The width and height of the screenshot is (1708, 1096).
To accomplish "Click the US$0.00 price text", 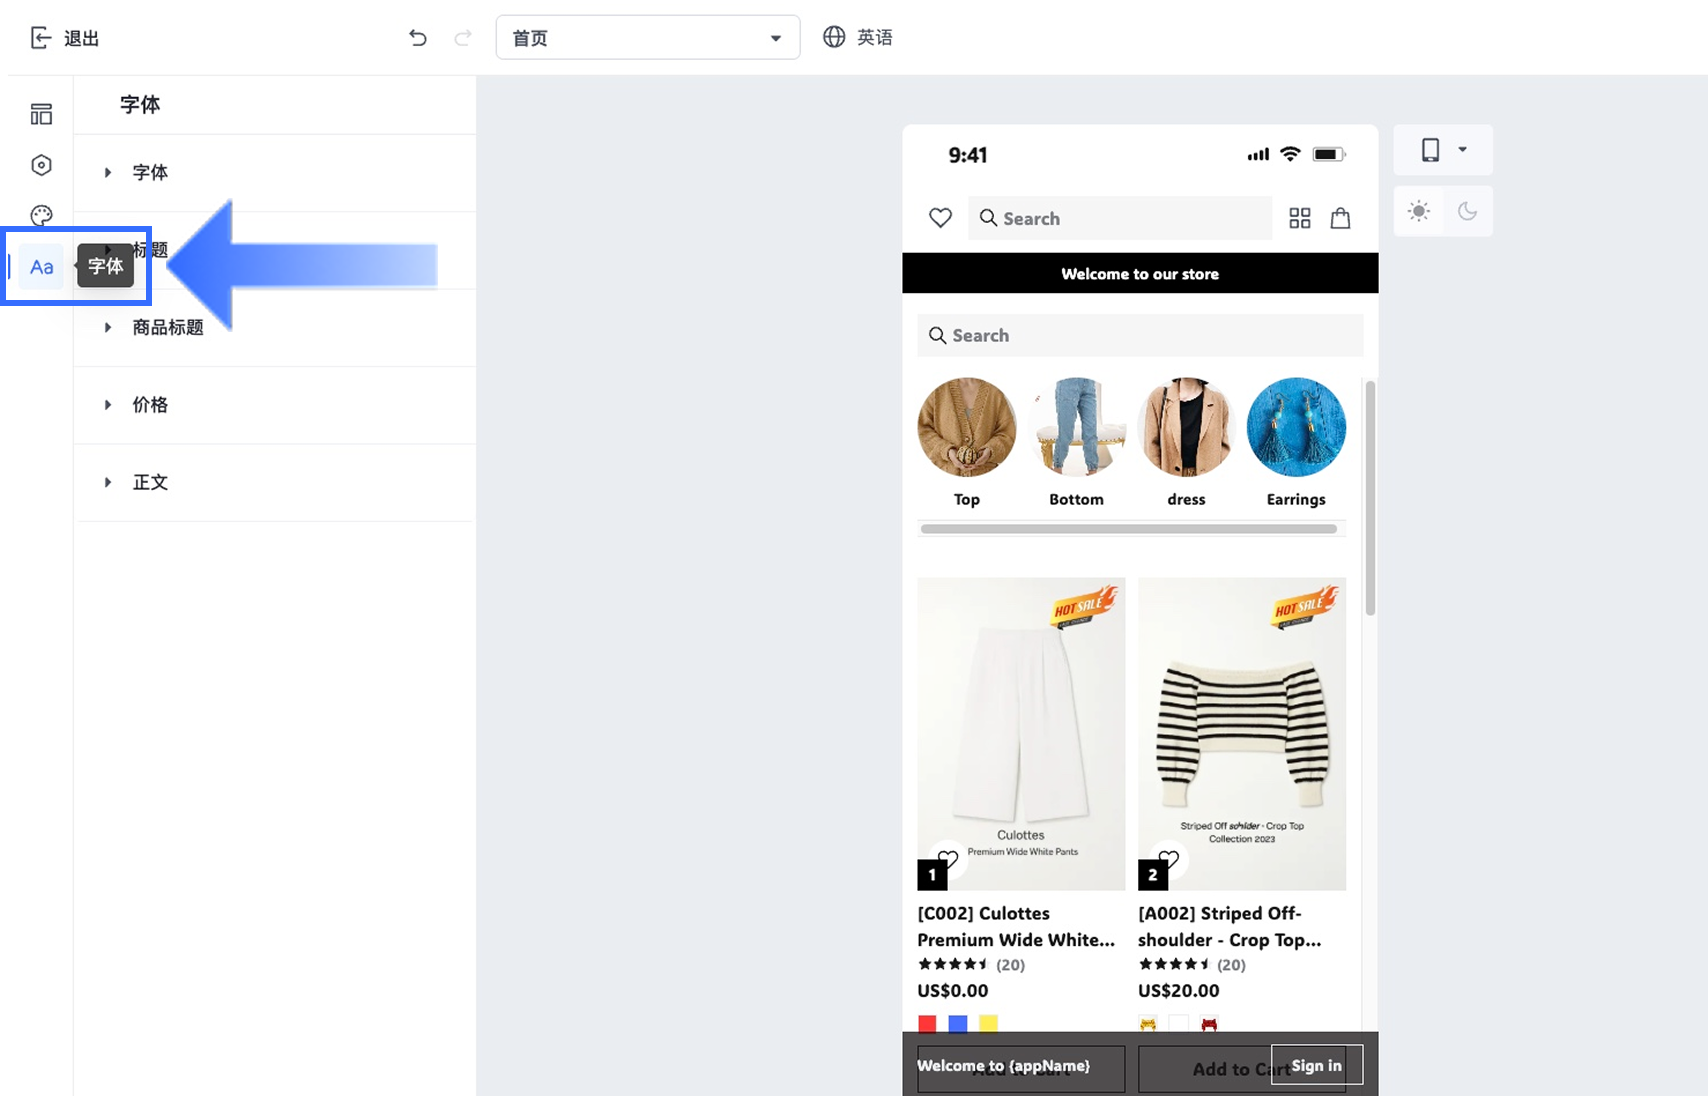I will tap(953, 991).
